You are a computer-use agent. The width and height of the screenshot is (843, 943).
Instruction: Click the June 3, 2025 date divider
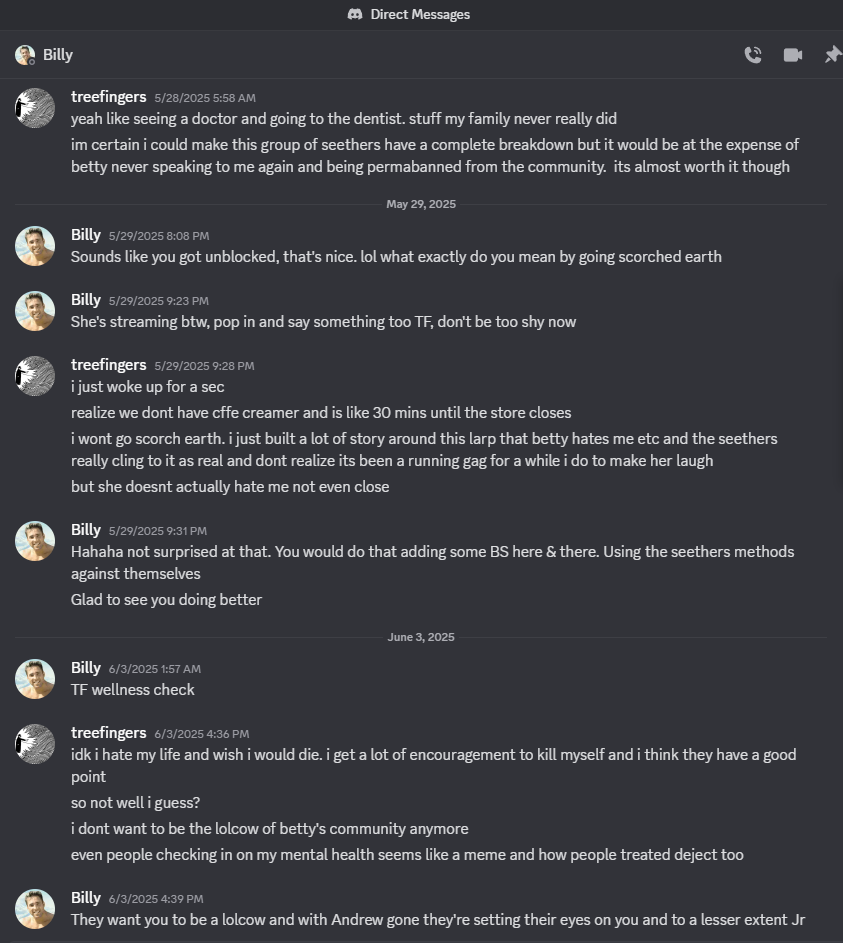click(x=421, y=637)
